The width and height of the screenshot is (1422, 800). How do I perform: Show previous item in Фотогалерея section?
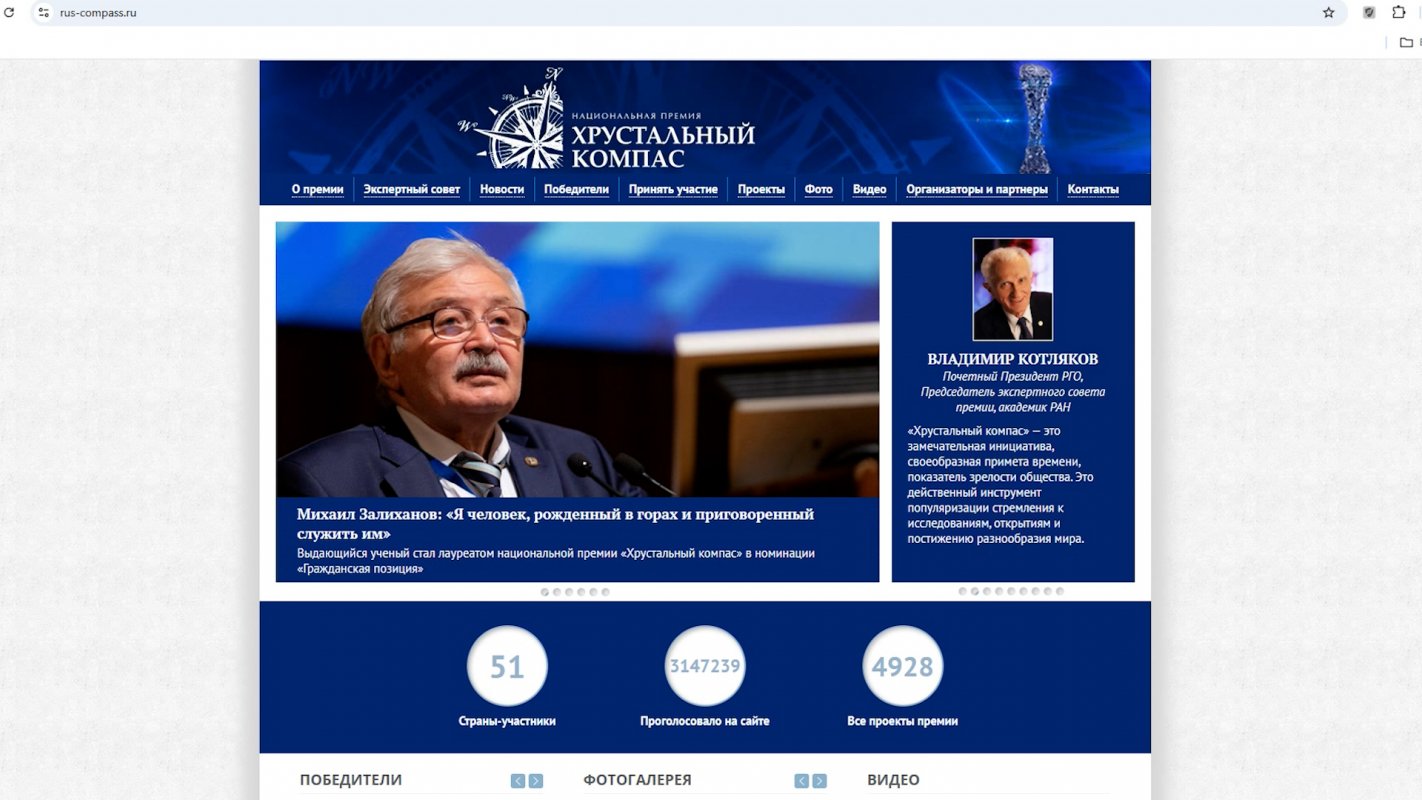(802, 781)
